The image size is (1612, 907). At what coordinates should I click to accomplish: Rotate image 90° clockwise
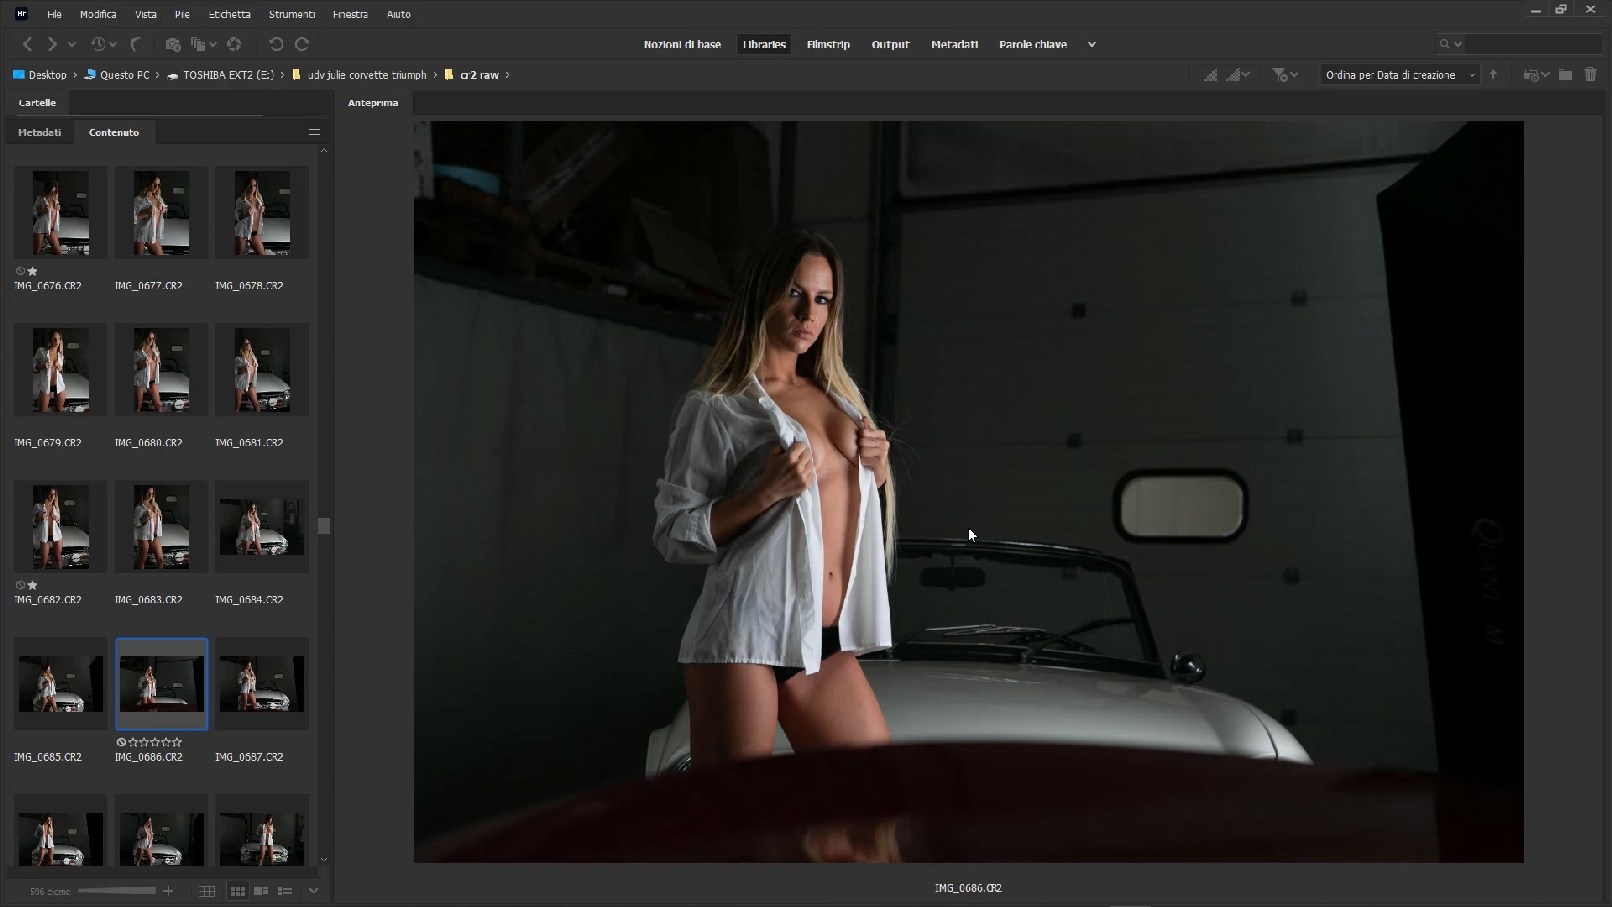[x=302, y=44]
